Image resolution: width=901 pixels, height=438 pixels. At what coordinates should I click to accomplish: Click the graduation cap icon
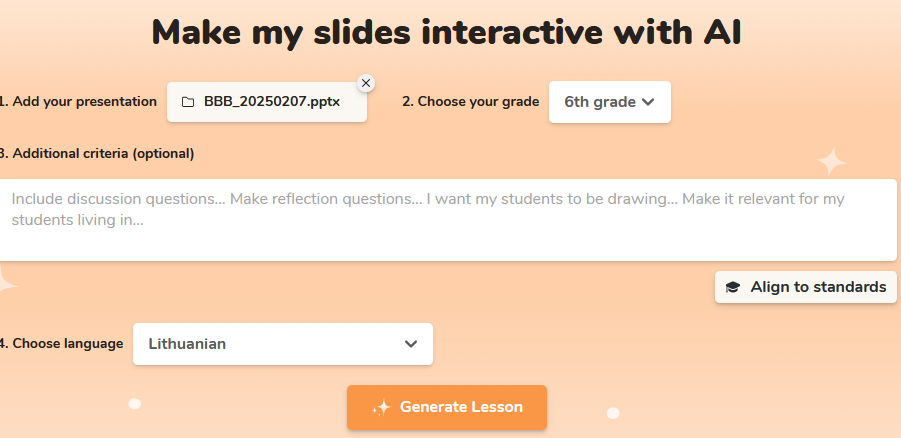click(733, 287)
